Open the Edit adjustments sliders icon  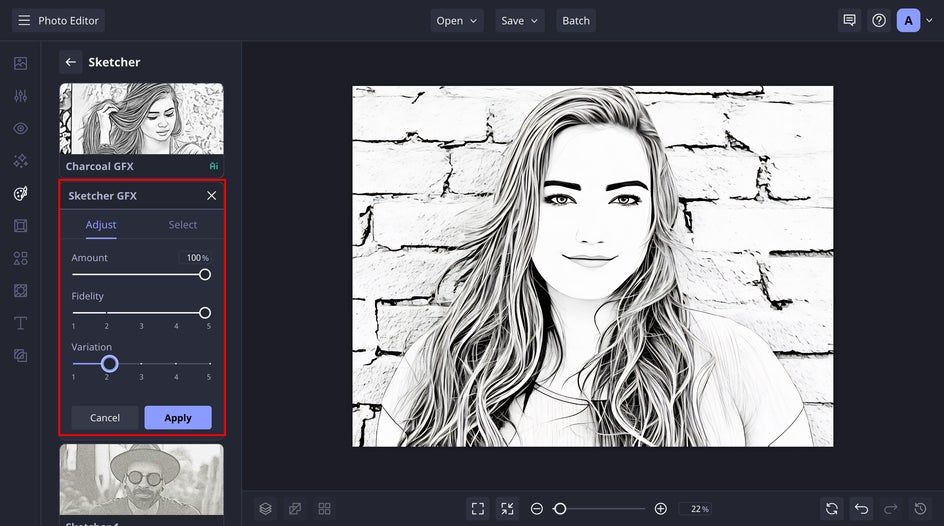[20, 96]
